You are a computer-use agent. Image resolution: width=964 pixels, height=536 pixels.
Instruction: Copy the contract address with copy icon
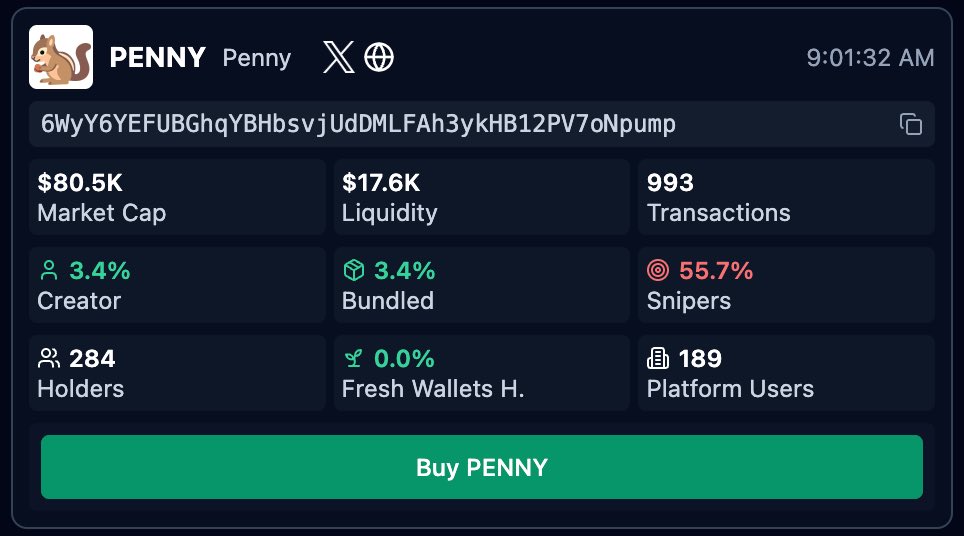tap(910, 124)
